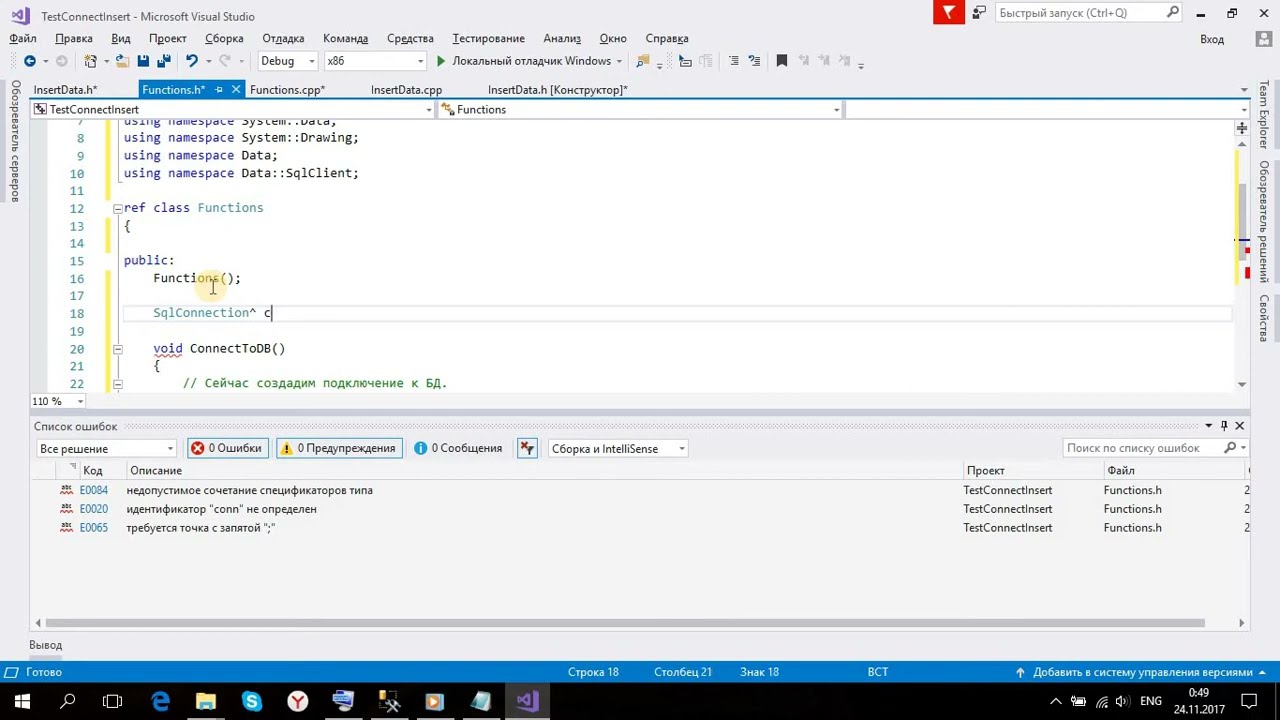The width and height of the screenshot is (1280, 720).
Task: Close the error list panel
Action: [x=1240, y=426]
